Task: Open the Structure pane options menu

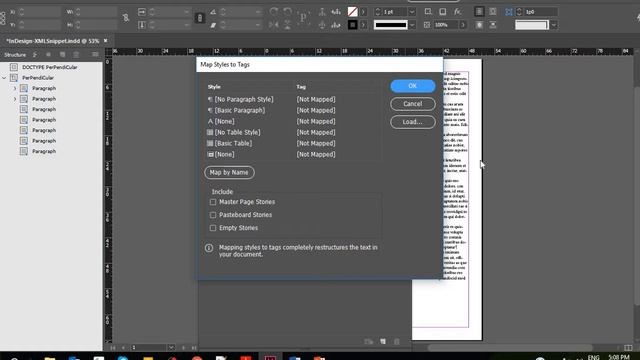Action: [x=95, y=55]
